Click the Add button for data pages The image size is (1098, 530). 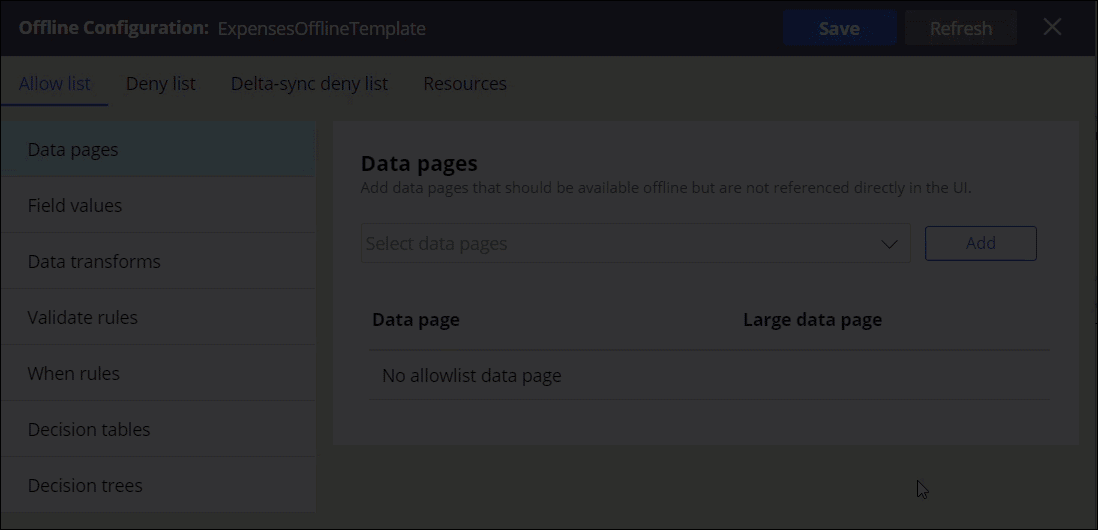pyautogui.click(x=980, y=244)
